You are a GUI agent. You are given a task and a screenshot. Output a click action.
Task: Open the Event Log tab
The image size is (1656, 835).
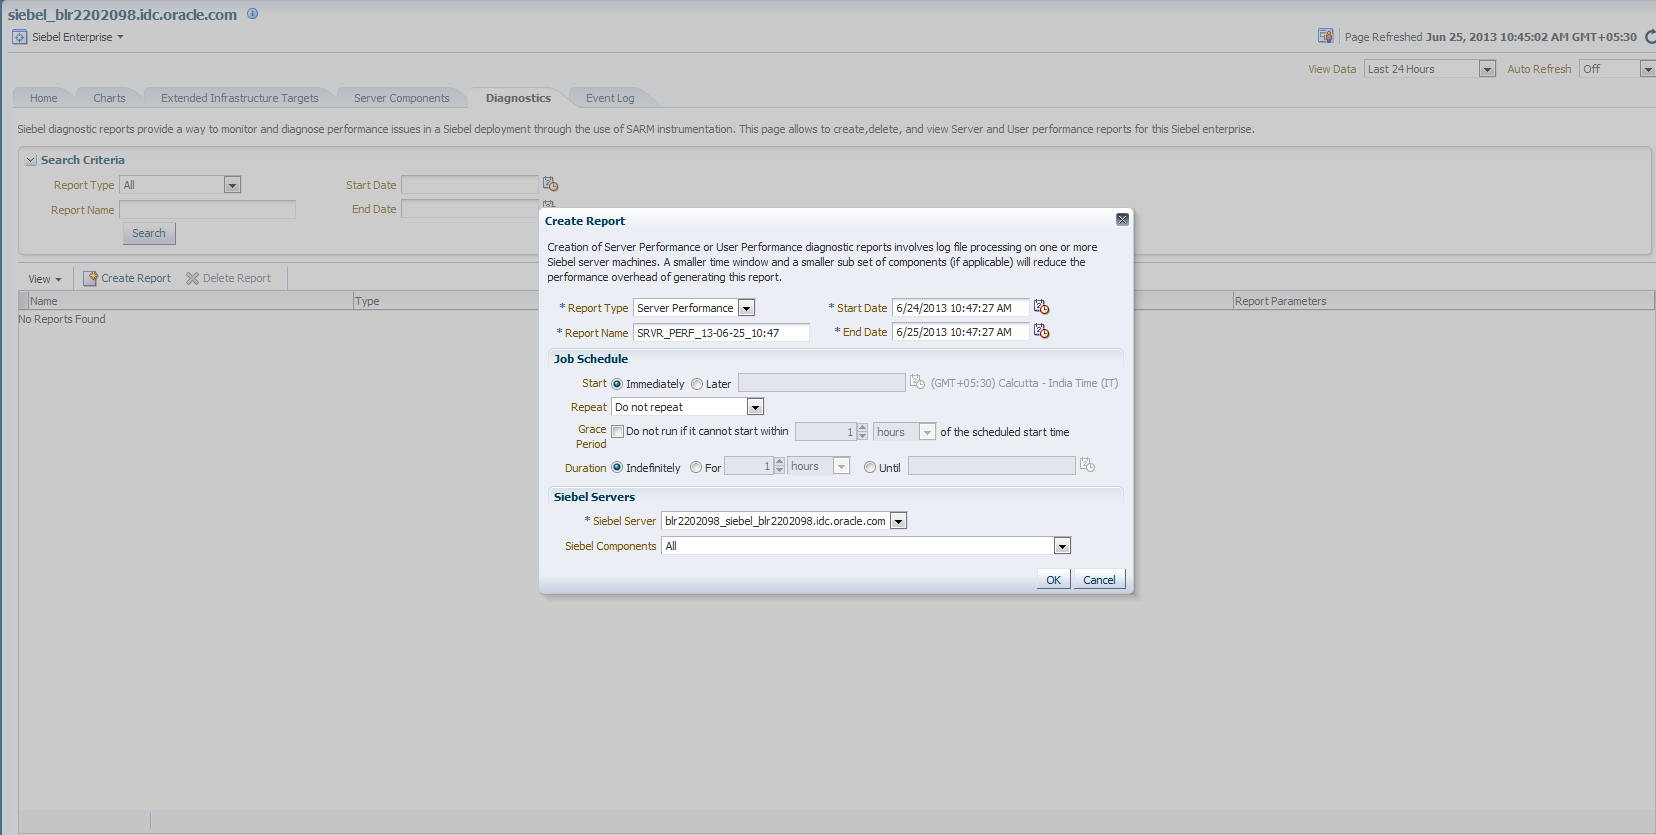610,98
